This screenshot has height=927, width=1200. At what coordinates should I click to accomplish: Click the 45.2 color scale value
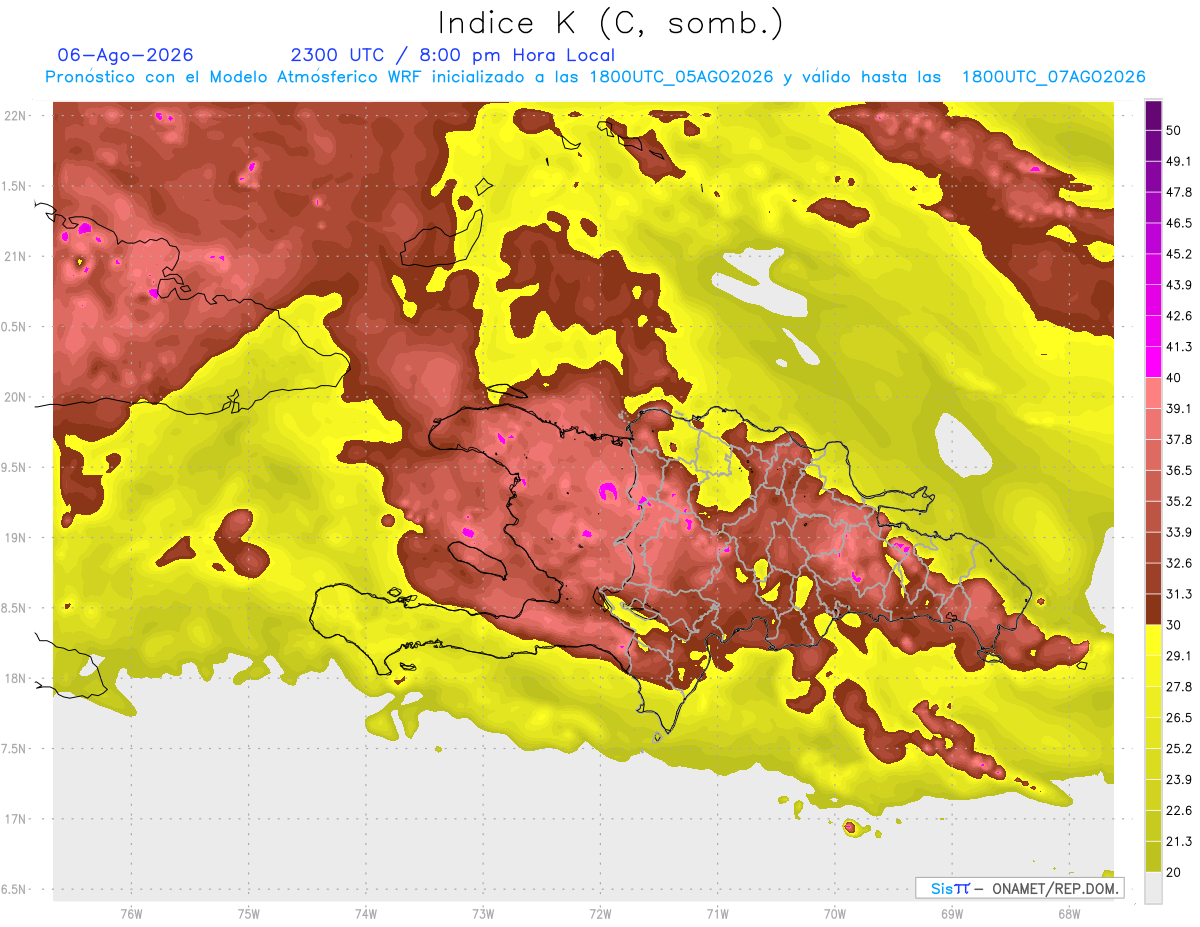1178,254
